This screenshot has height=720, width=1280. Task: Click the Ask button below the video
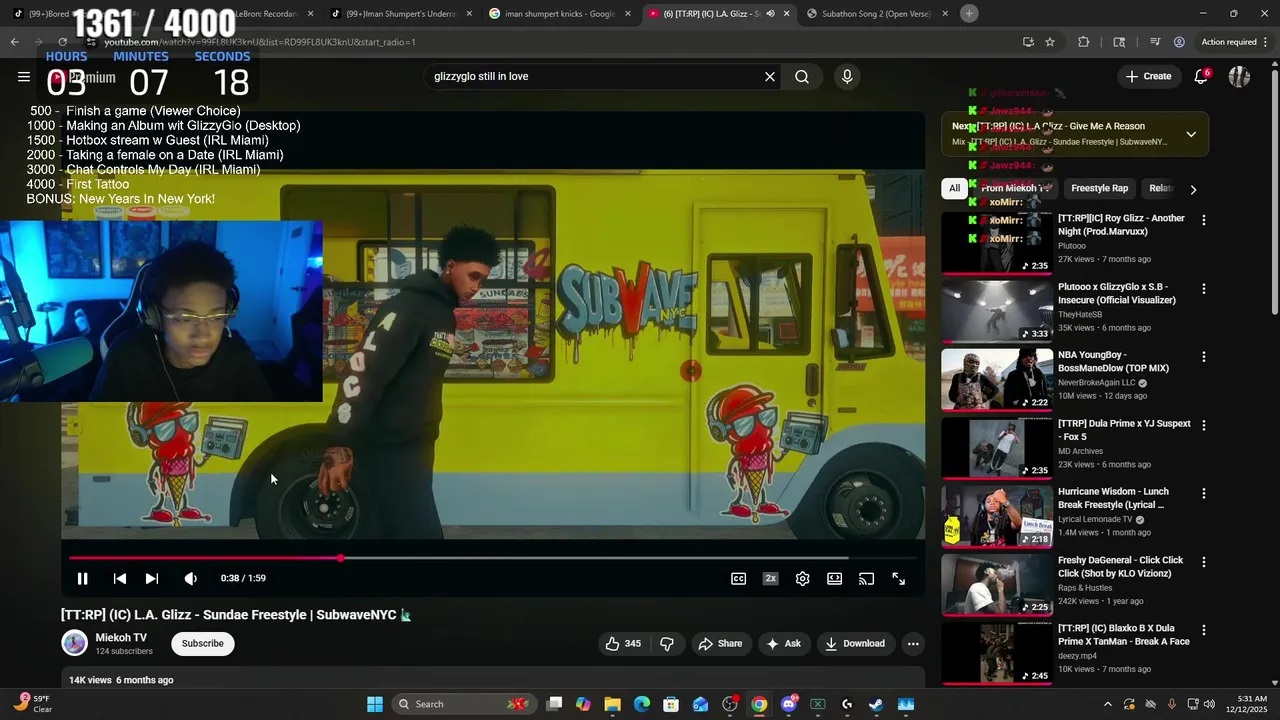click(783, 643)
